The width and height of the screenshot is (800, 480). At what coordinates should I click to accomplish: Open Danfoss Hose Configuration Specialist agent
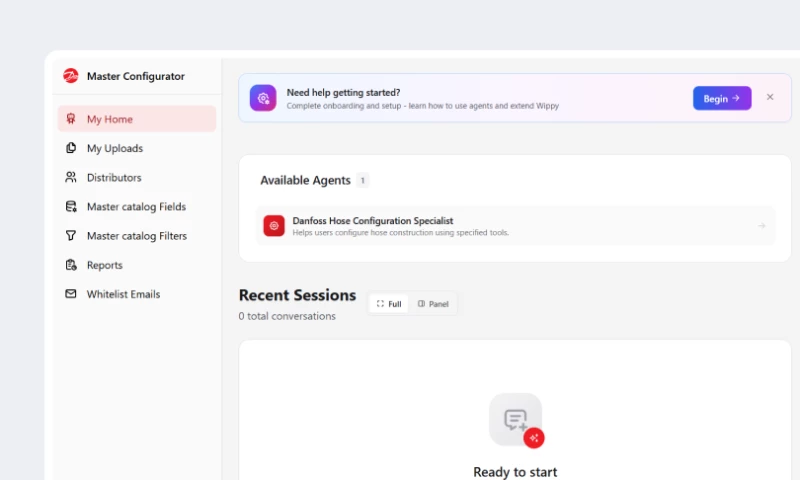pyautogui.click(x=515, y=225)
